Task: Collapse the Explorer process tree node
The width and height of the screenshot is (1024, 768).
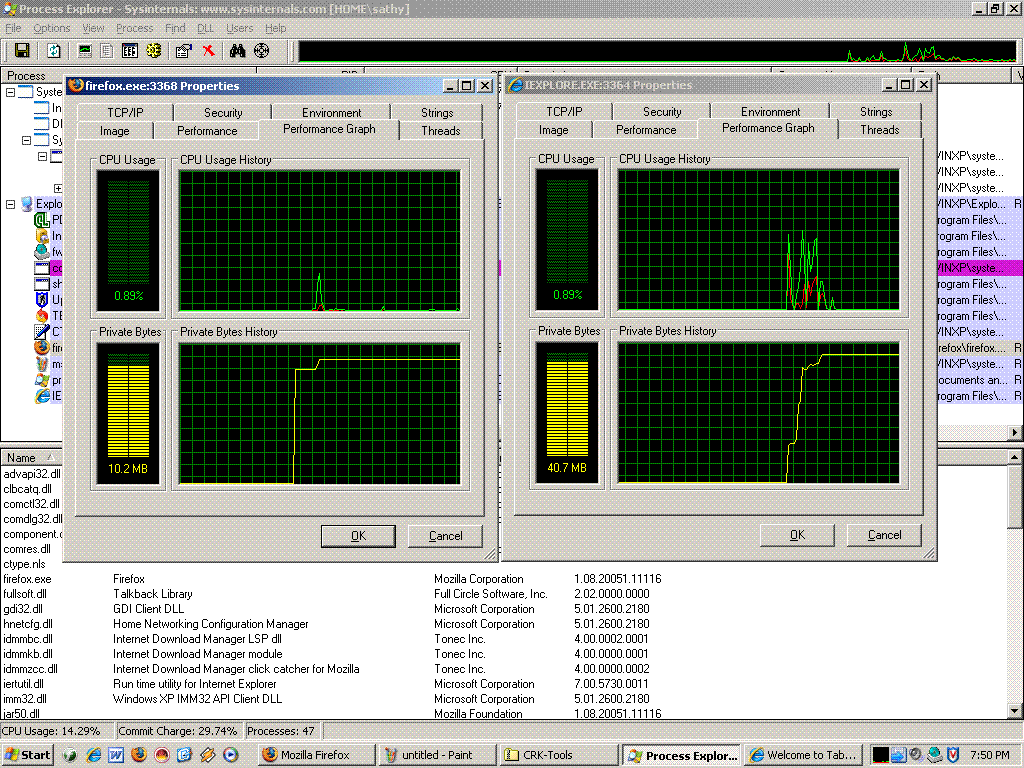Action: point(10,204)
